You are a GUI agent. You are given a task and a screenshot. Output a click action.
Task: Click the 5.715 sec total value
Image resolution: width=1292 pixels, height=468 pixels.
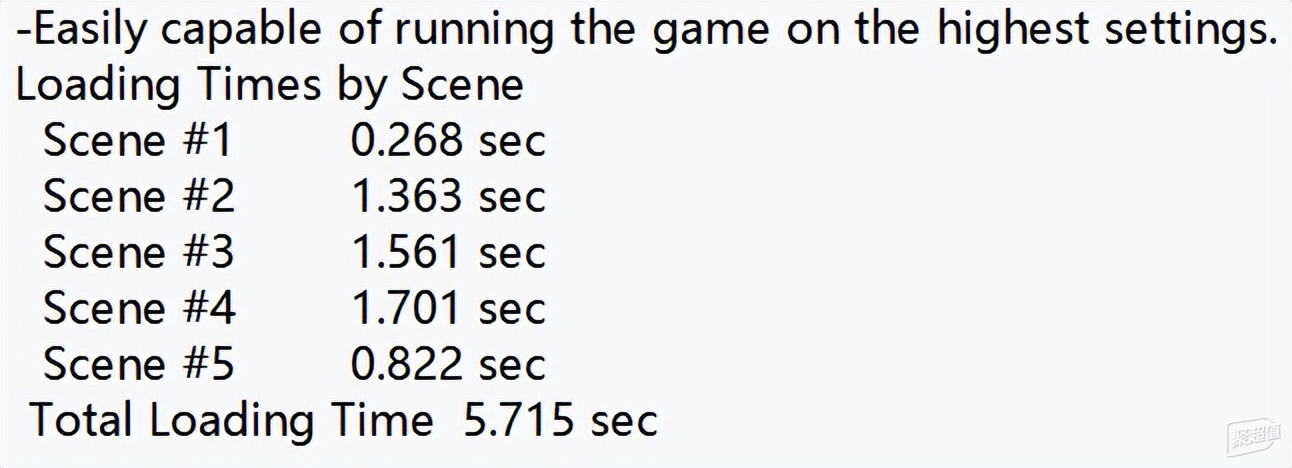click(561, 420)
